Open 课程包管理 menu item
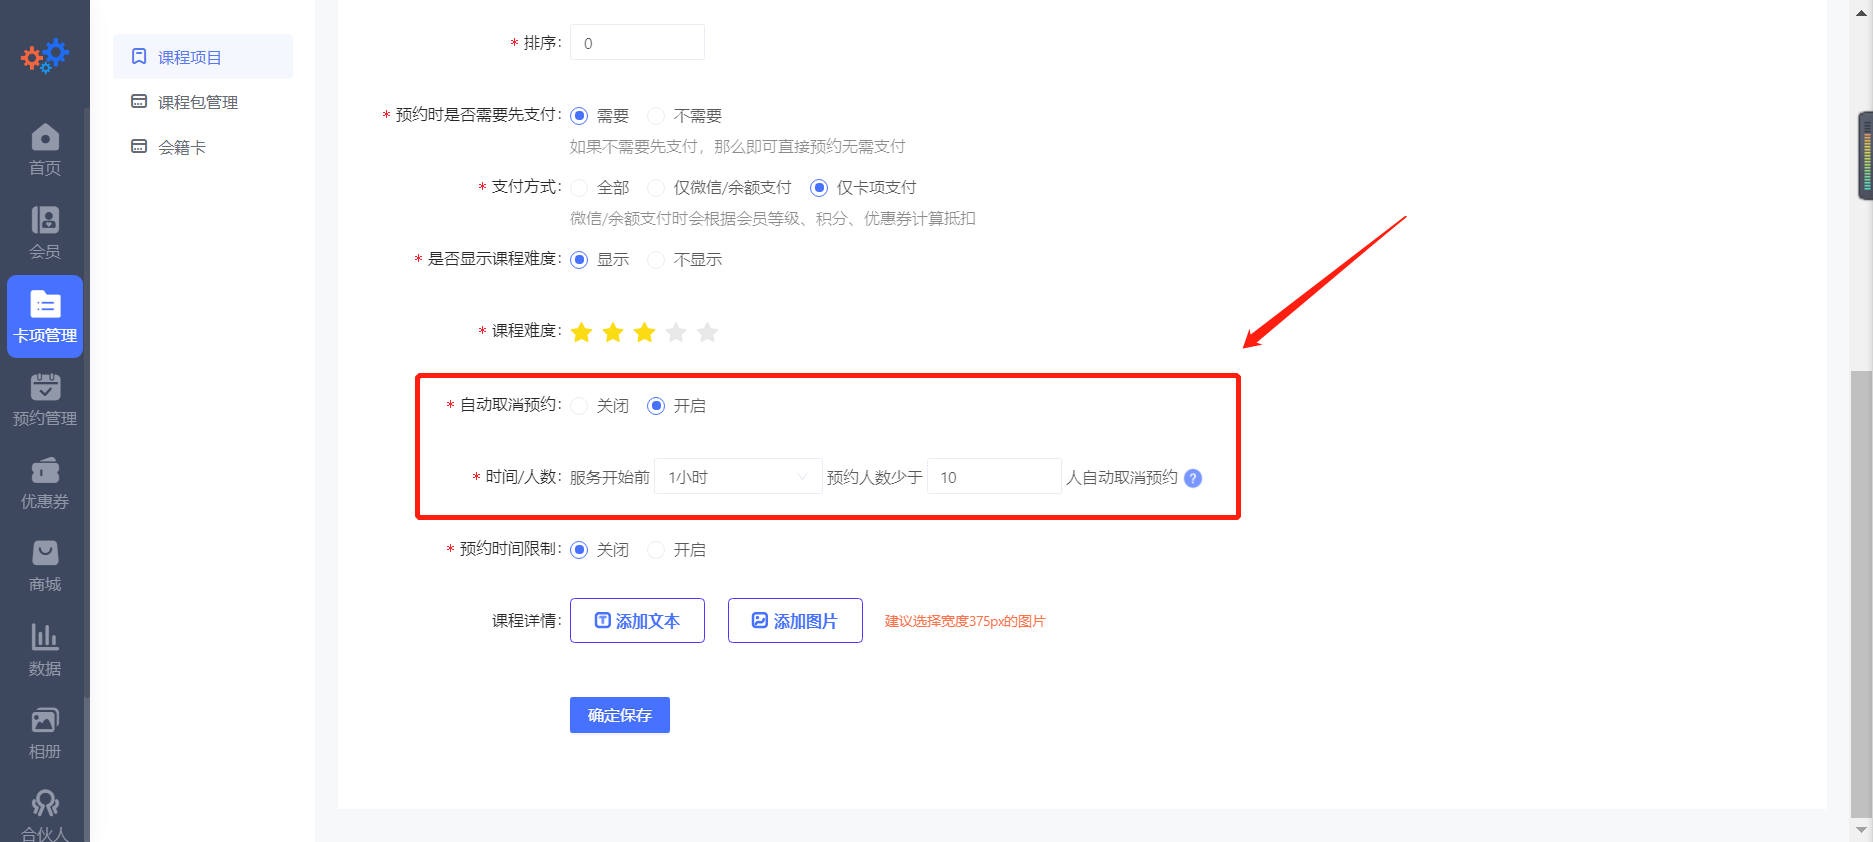 (197, 102)
